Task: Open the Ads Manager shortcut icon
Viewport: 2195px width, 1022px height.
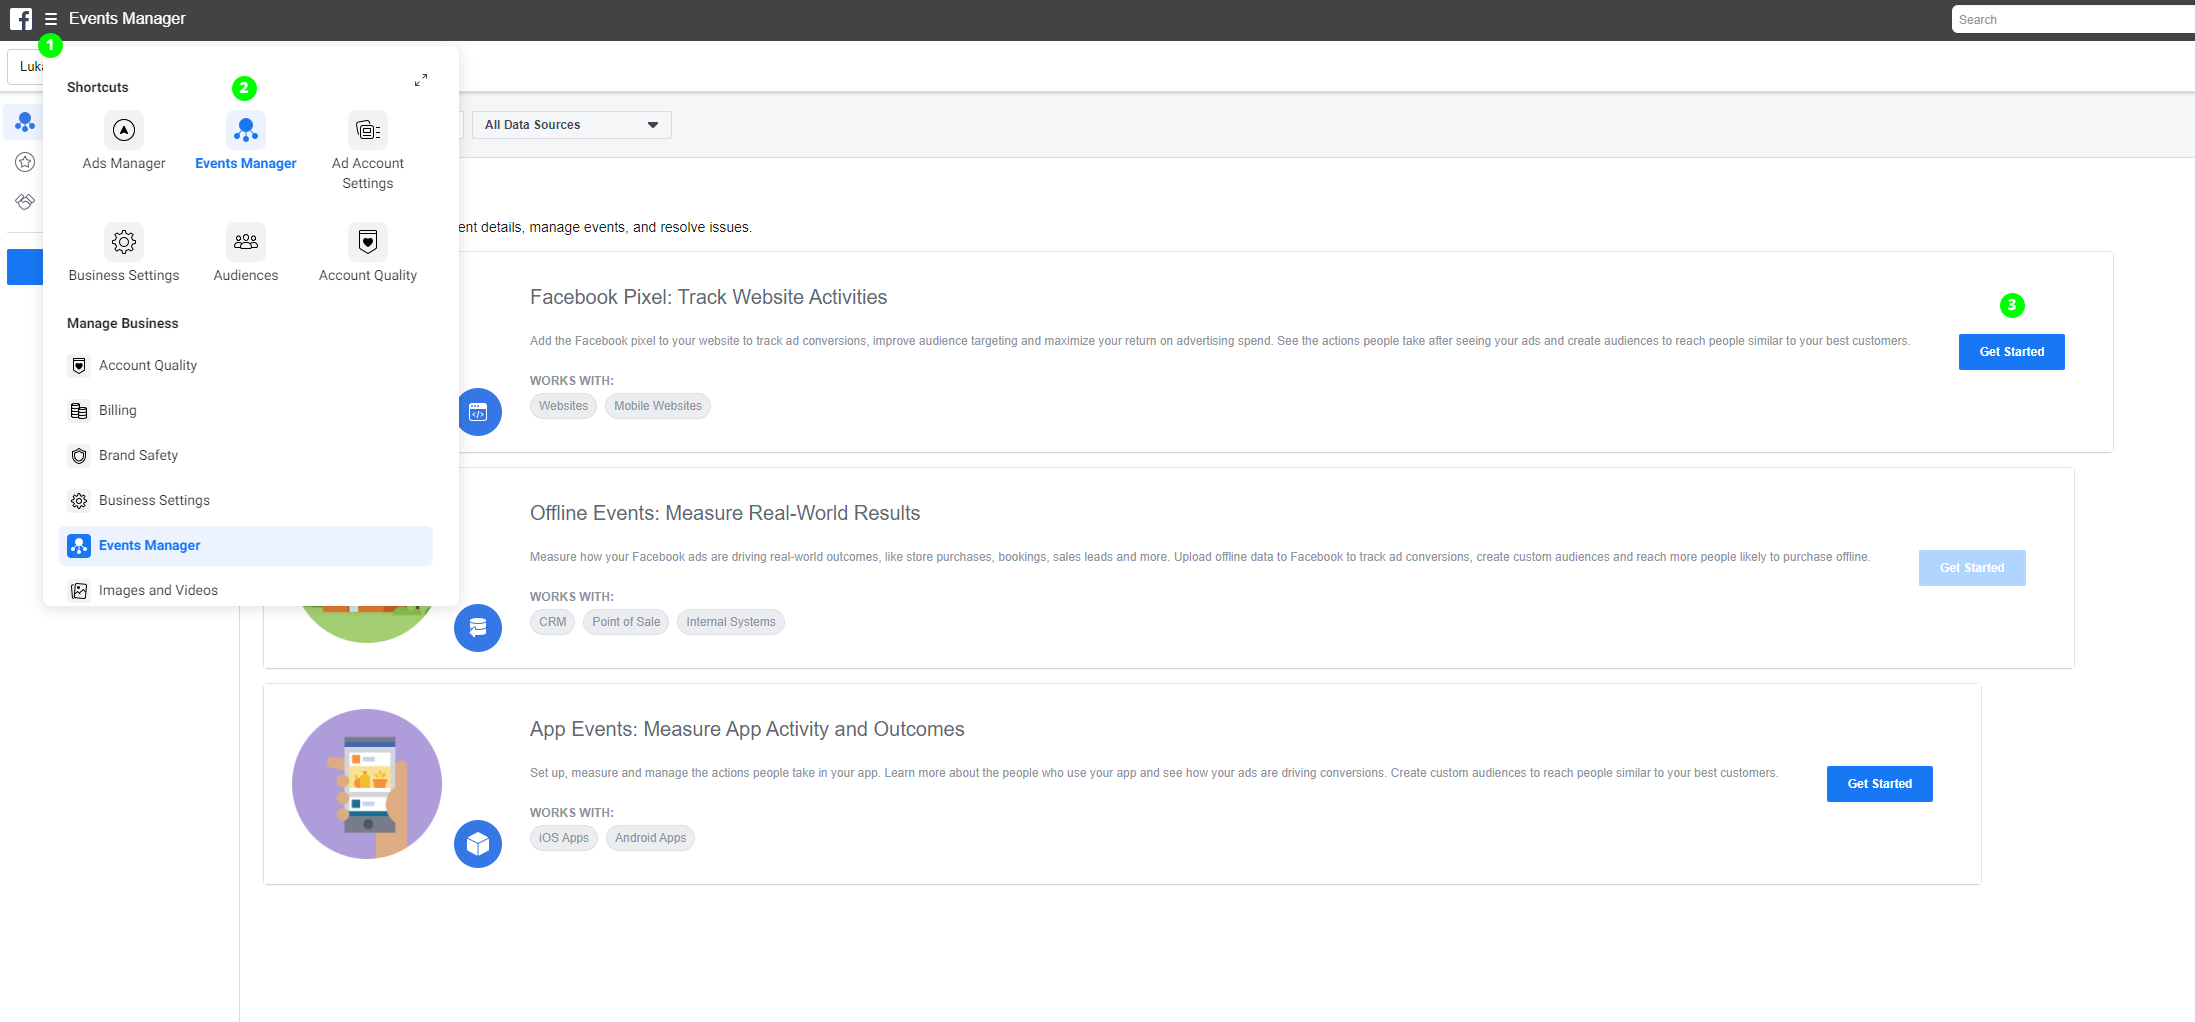Action: click(x=124, y=131)
